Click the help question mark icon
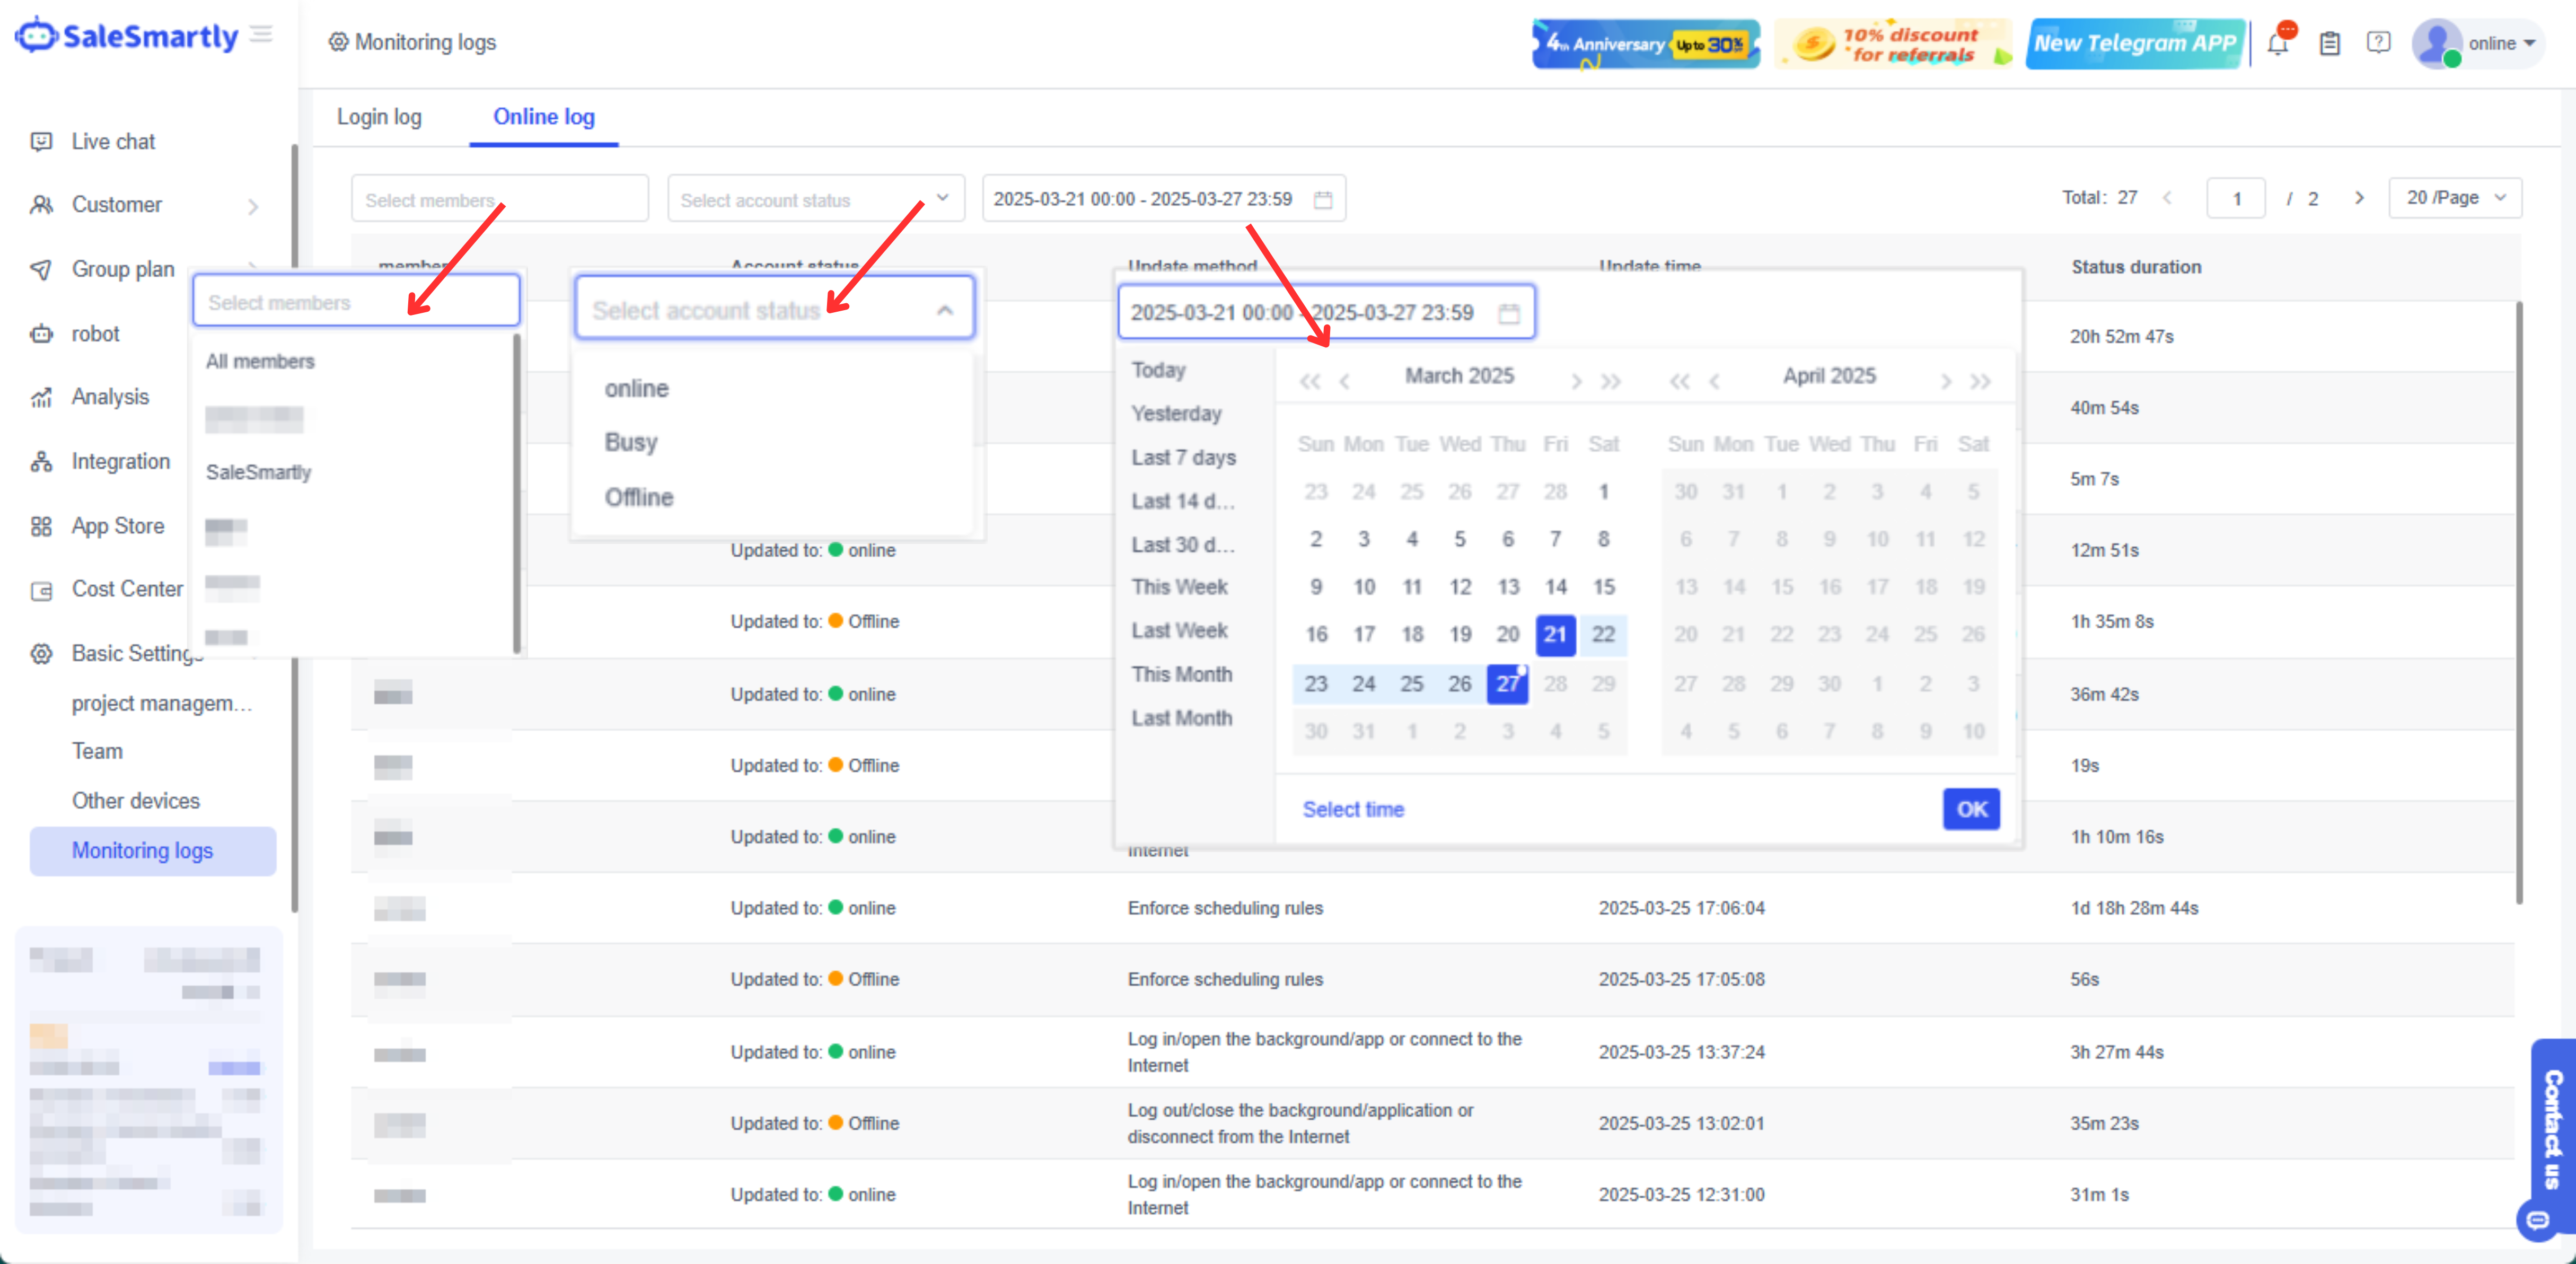The image size is (2576, 1264). point(2378,43)
